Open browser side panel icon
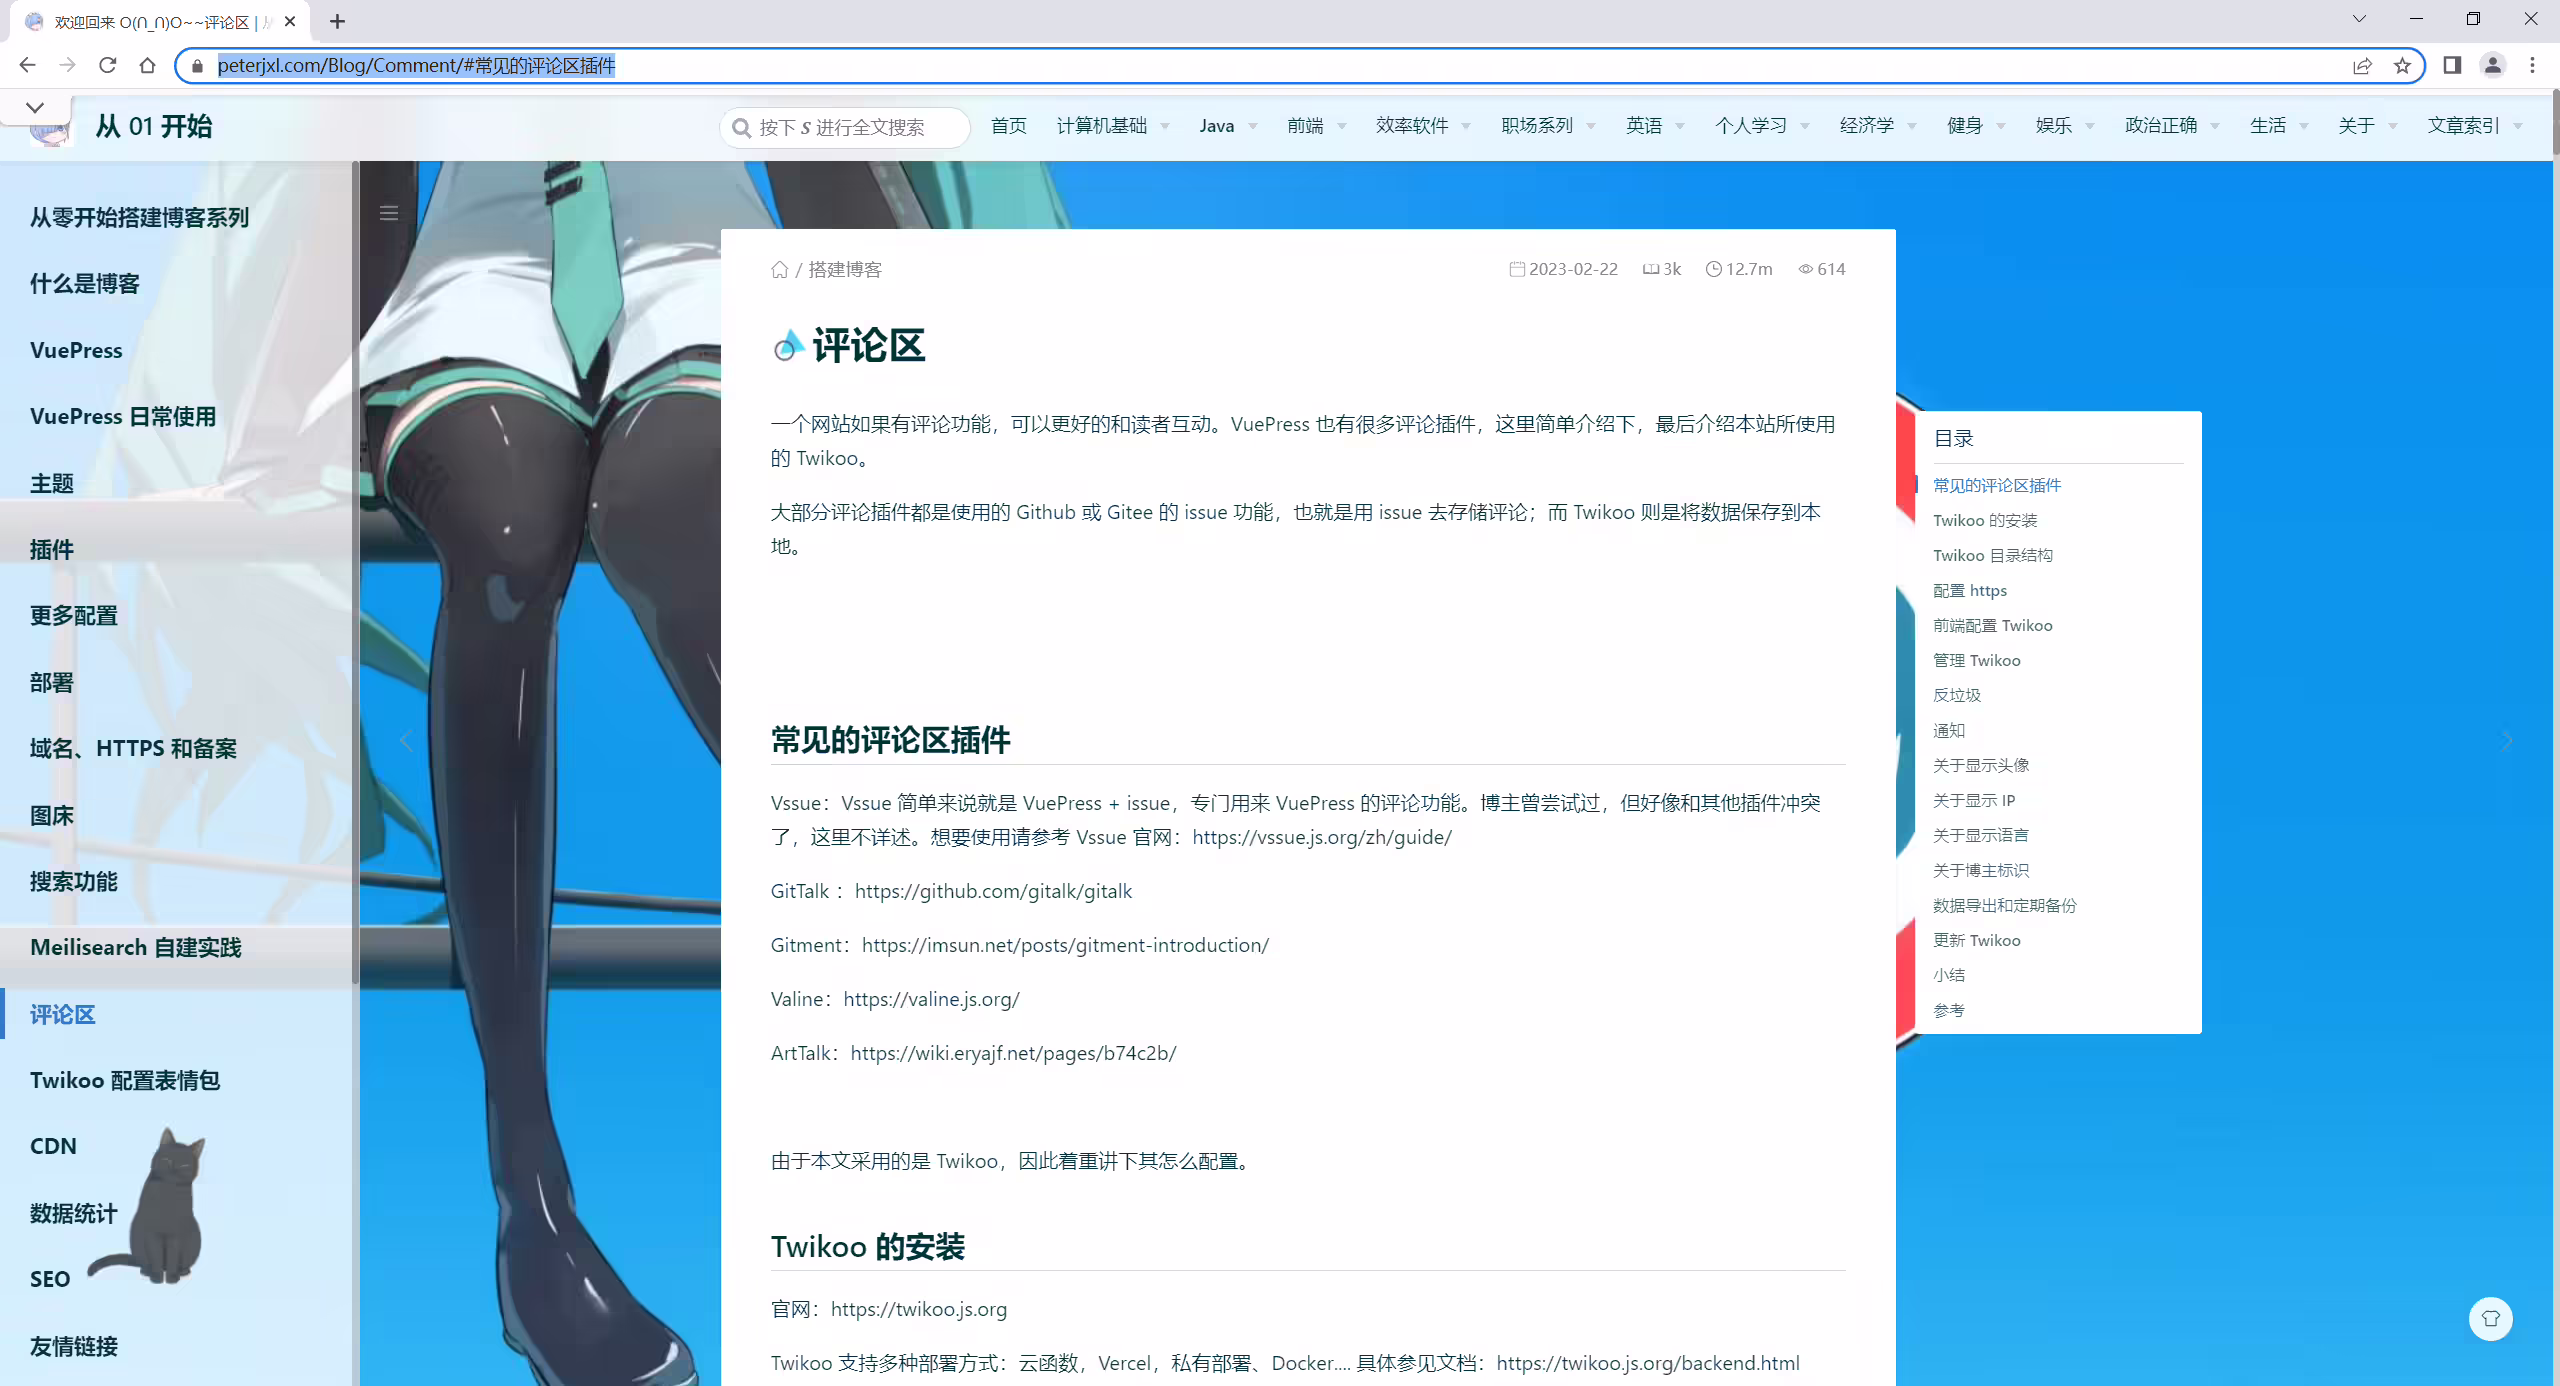Image resolution: width=2560 pixels, height=1386 pixels. pos(2452,65)
